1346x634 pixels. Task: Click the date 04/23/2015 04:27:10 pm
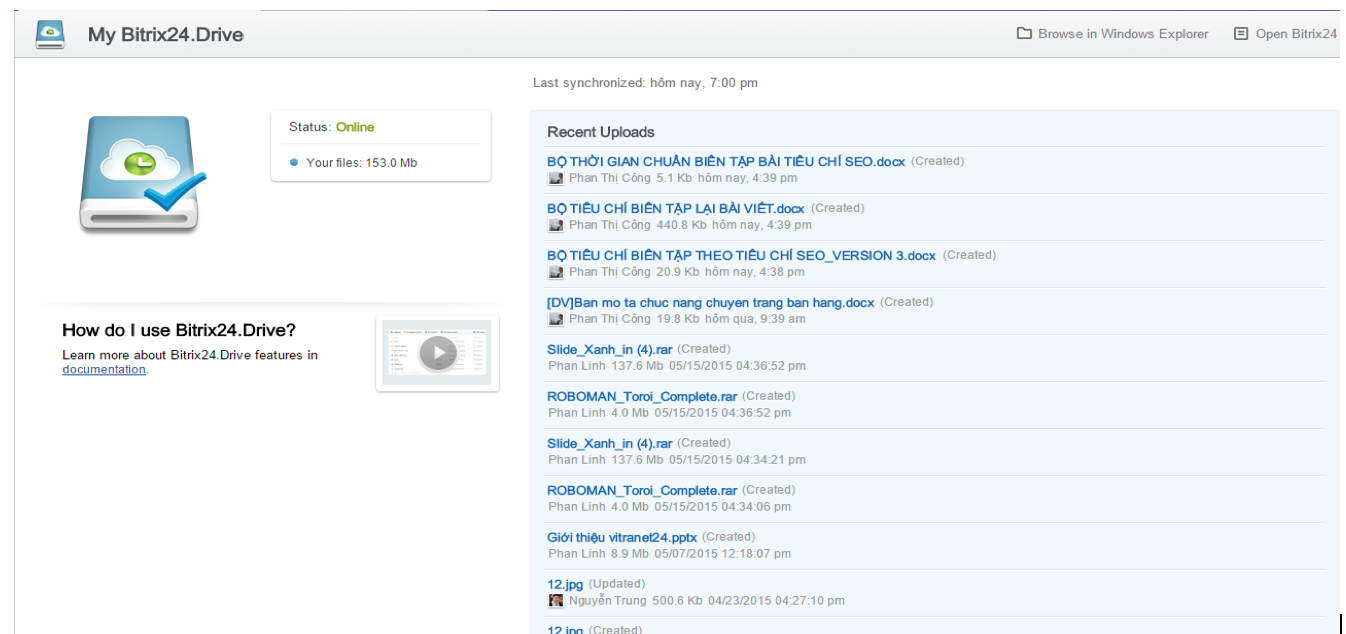click(x=776, y=601)
